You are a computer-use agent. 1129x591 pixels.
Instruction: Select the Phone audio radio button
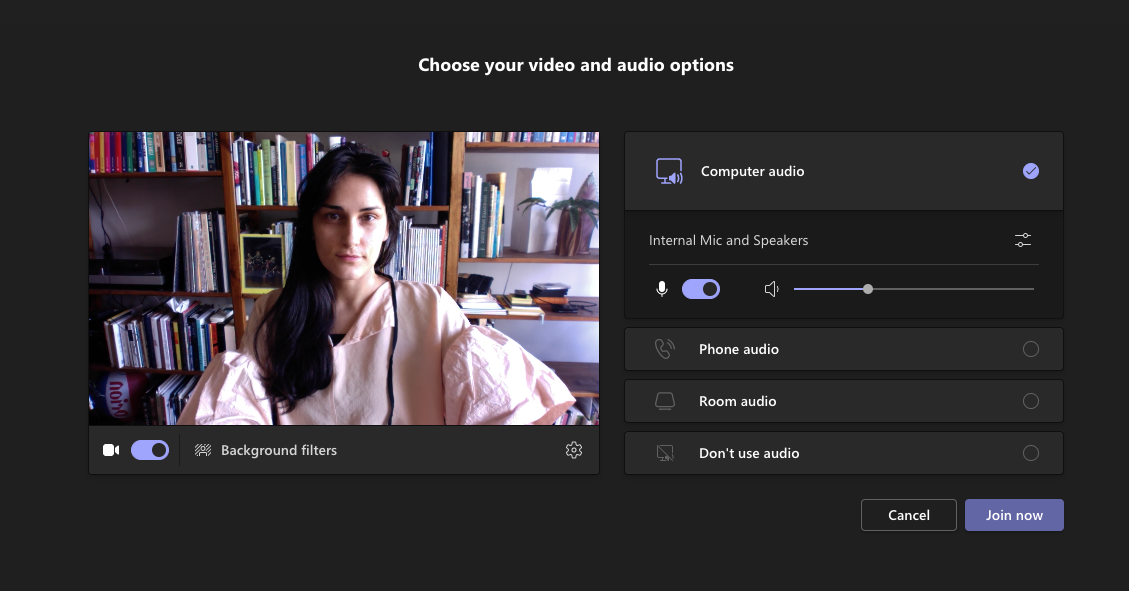pyautogui.click(x=1031, y=349)
